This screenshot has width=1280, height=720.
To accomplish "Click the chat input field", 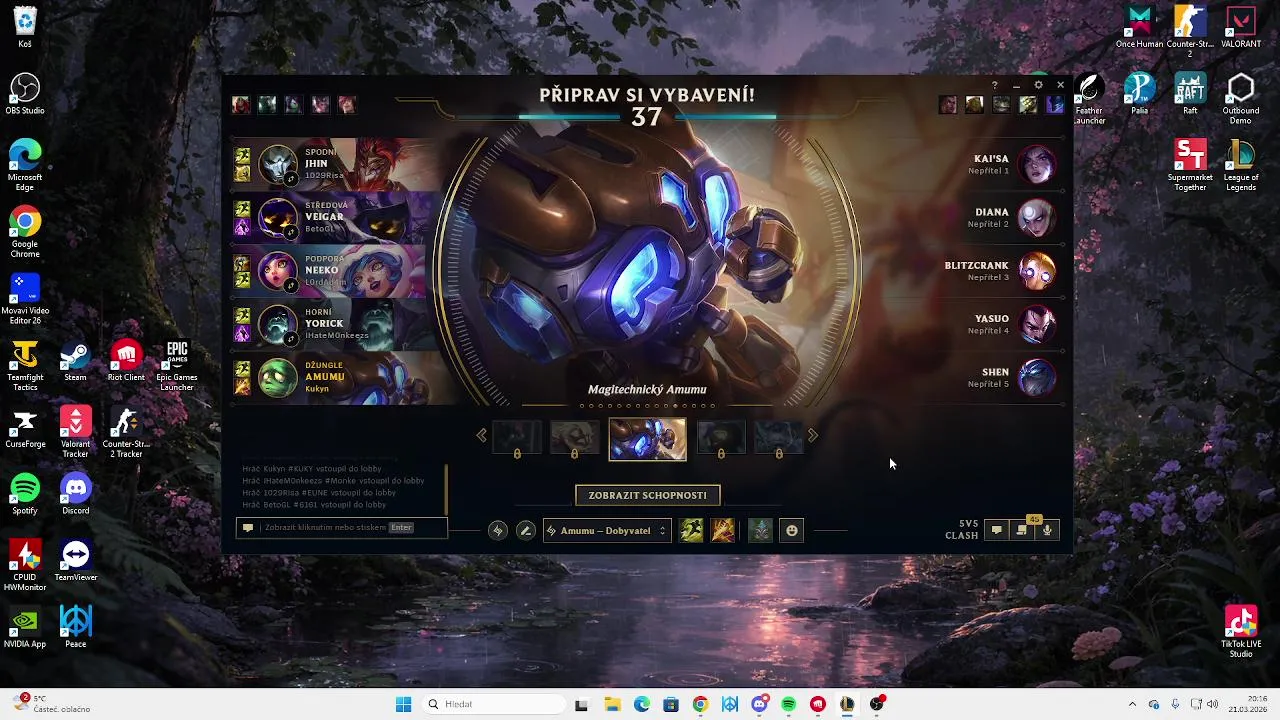I will click(342, 527).
